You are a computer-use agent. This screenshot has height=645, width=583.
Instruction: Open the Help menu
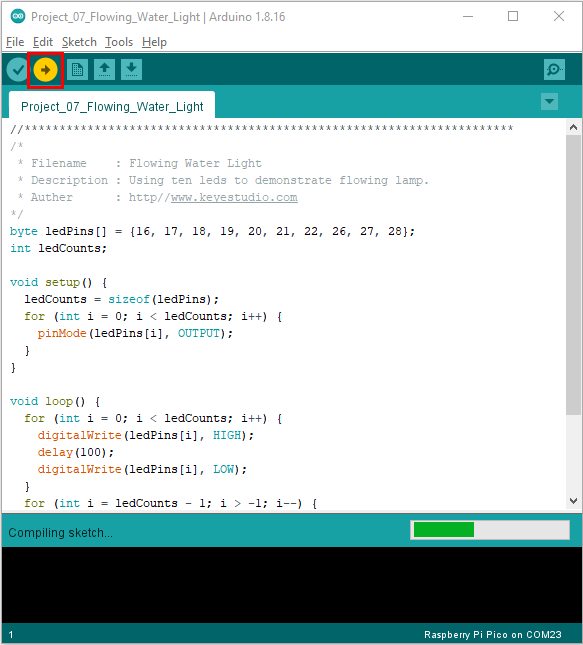[x=154, y=42]
